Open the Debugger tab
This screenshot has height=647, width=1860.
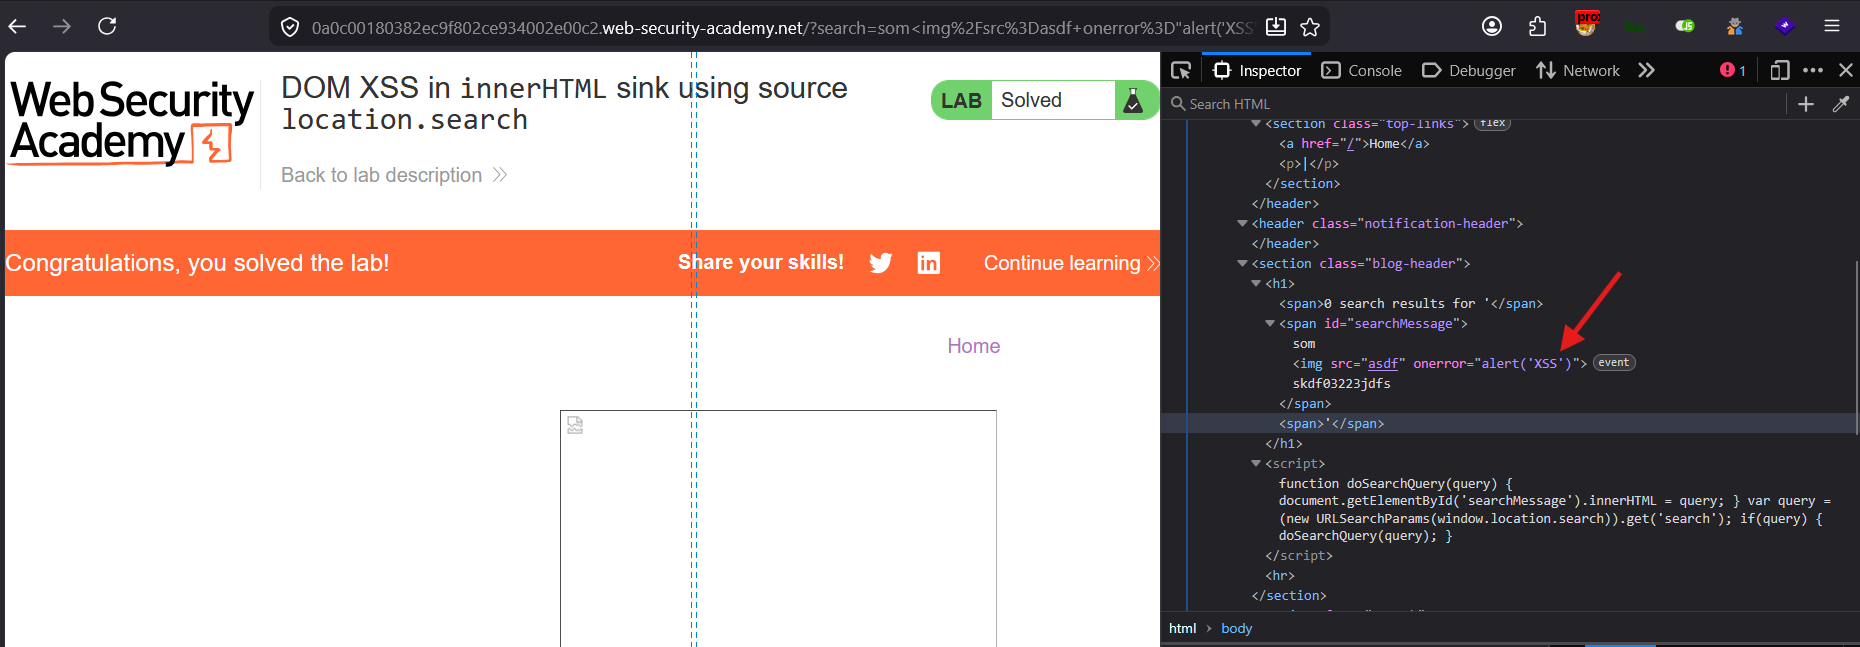click(1469, 70)
